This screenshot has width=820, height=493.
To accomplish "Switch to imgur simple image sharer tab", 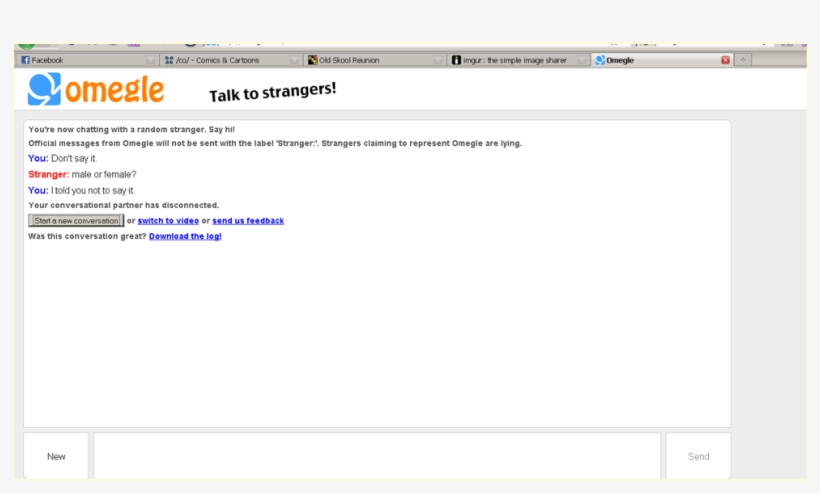I will (518, 60).
